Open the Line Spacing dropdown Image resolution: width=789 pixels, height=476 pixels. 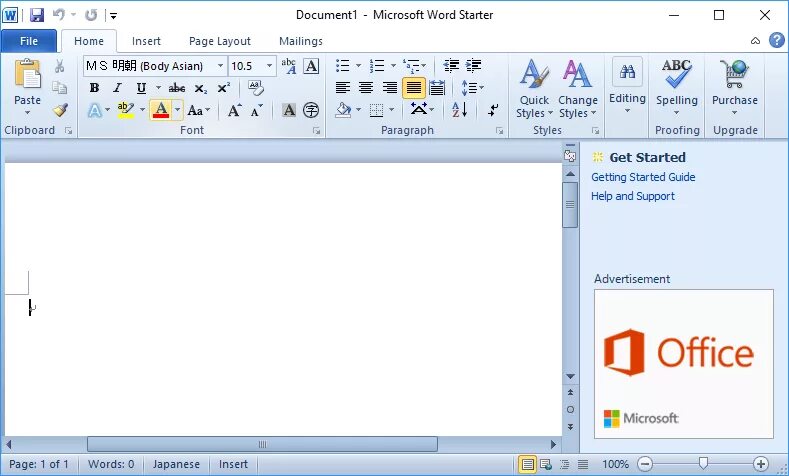[x=472, y=88]
